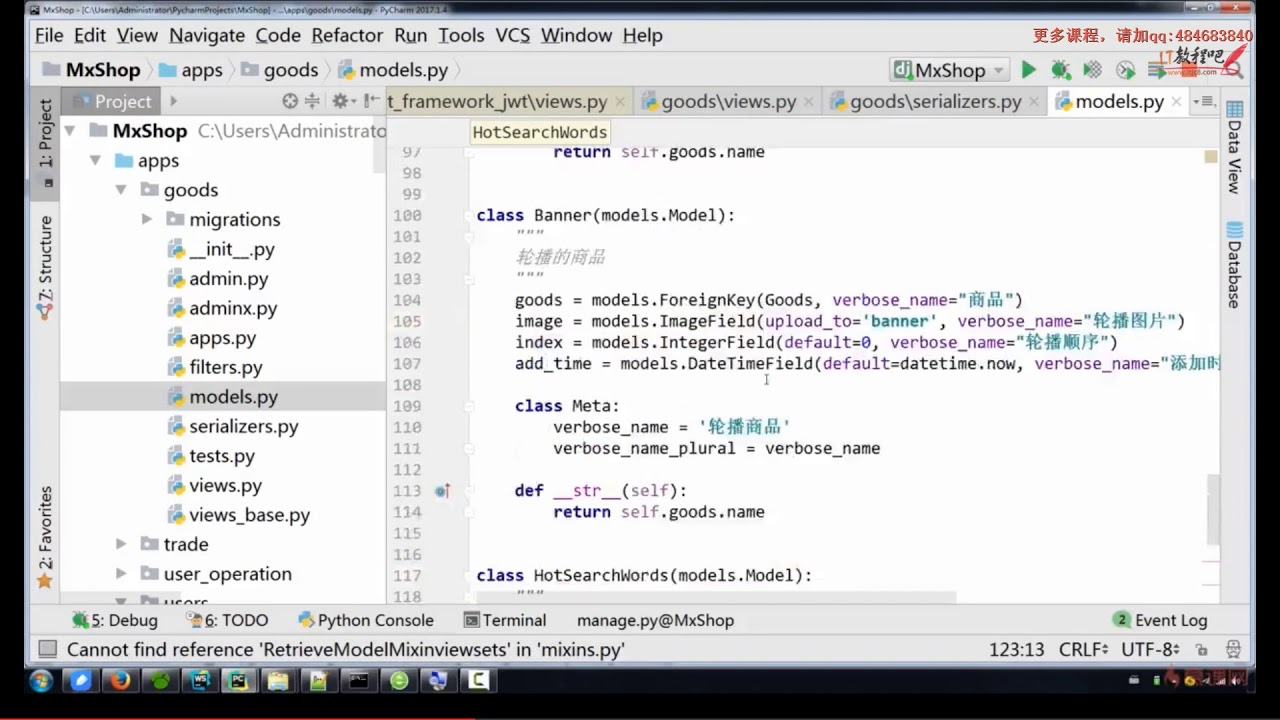Open admin.py in project tree

pyautogui.click(x=228, y=279)
